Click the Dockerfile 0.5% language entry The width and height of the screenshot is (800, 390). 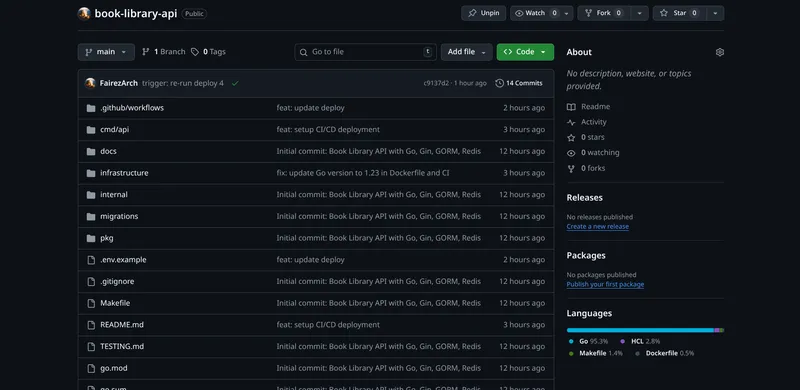[665, 353]
